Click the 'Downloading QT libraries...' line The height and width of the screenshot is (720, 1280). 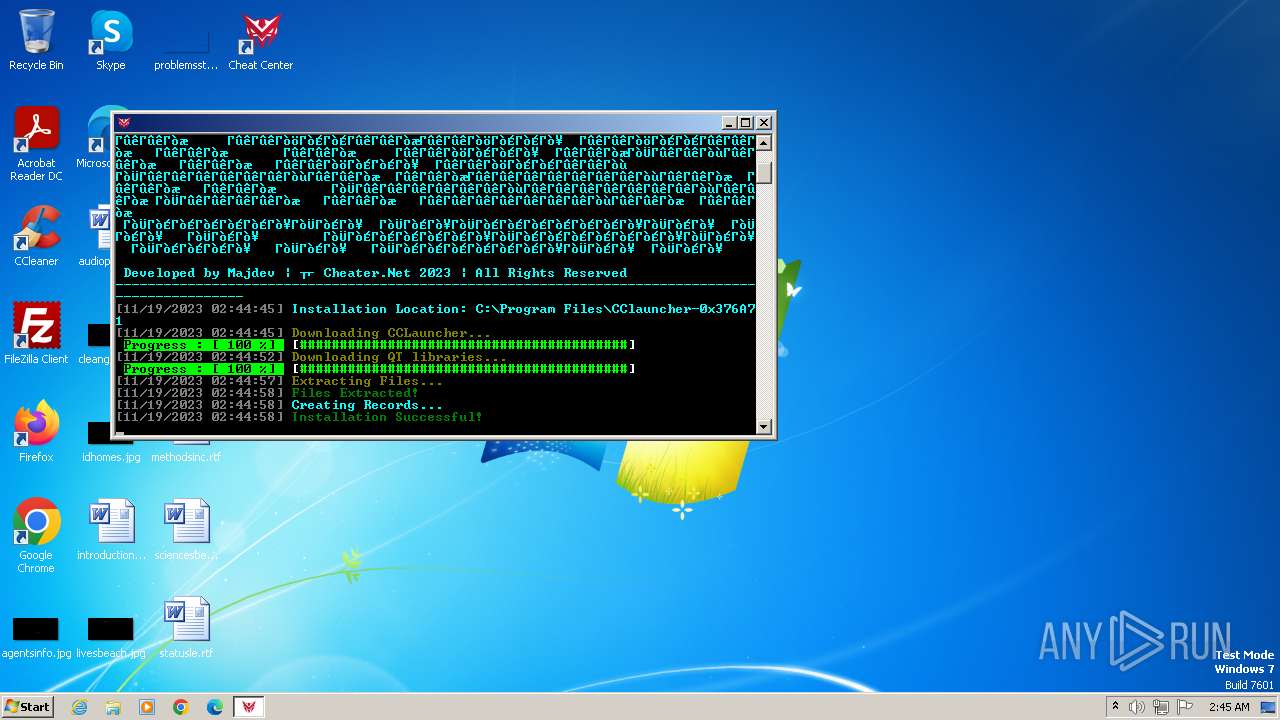pos(399,357)
